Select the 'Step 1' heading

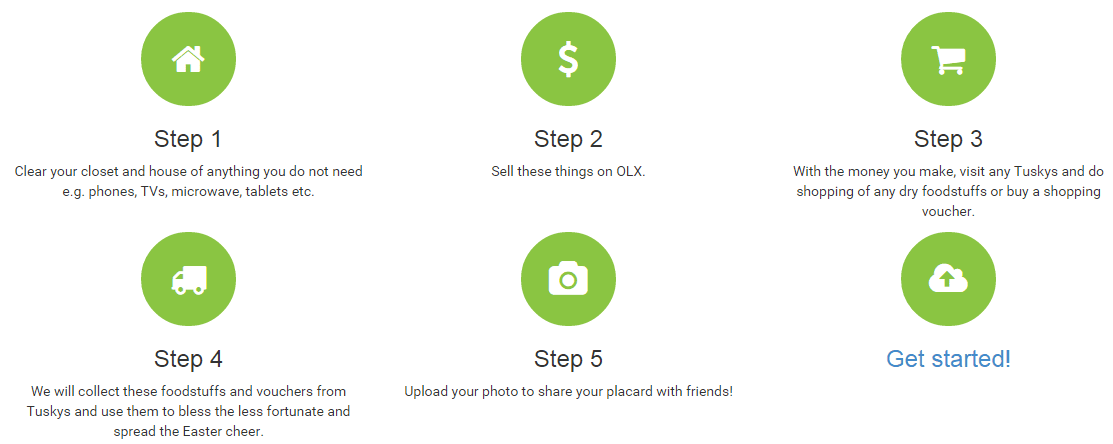click(188, 139)
